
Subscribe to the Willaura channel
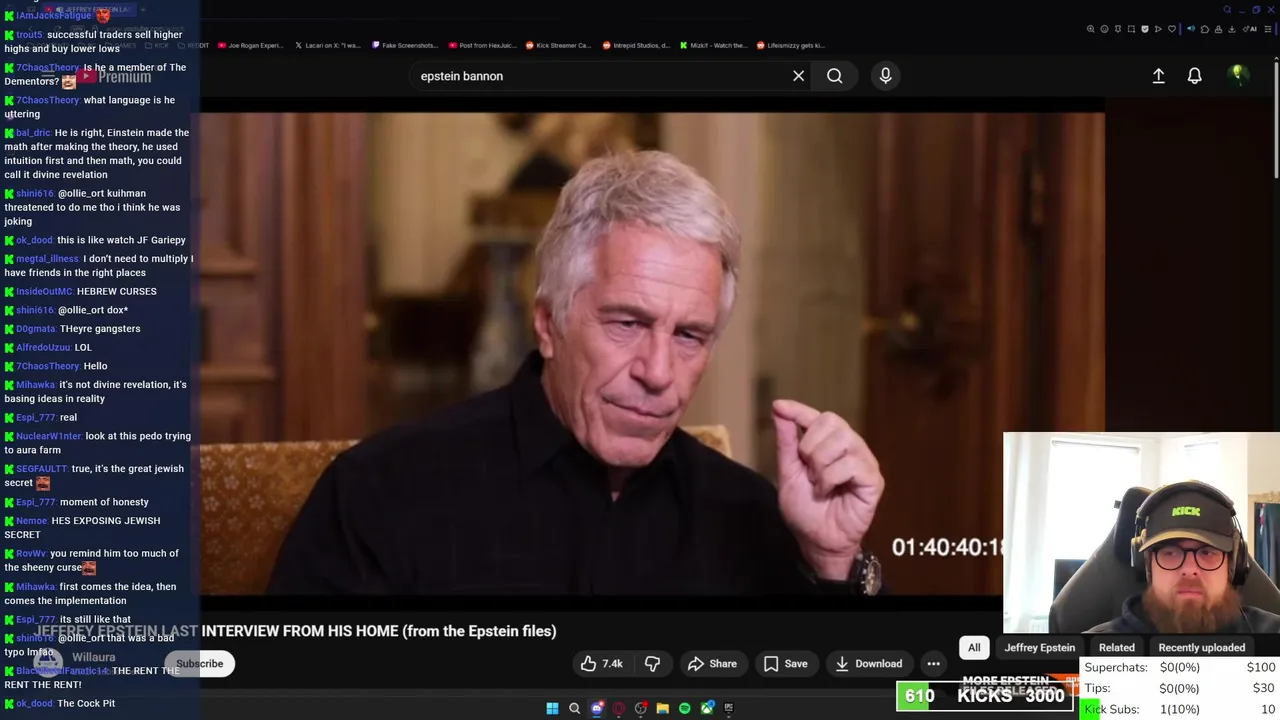(200, 663)
